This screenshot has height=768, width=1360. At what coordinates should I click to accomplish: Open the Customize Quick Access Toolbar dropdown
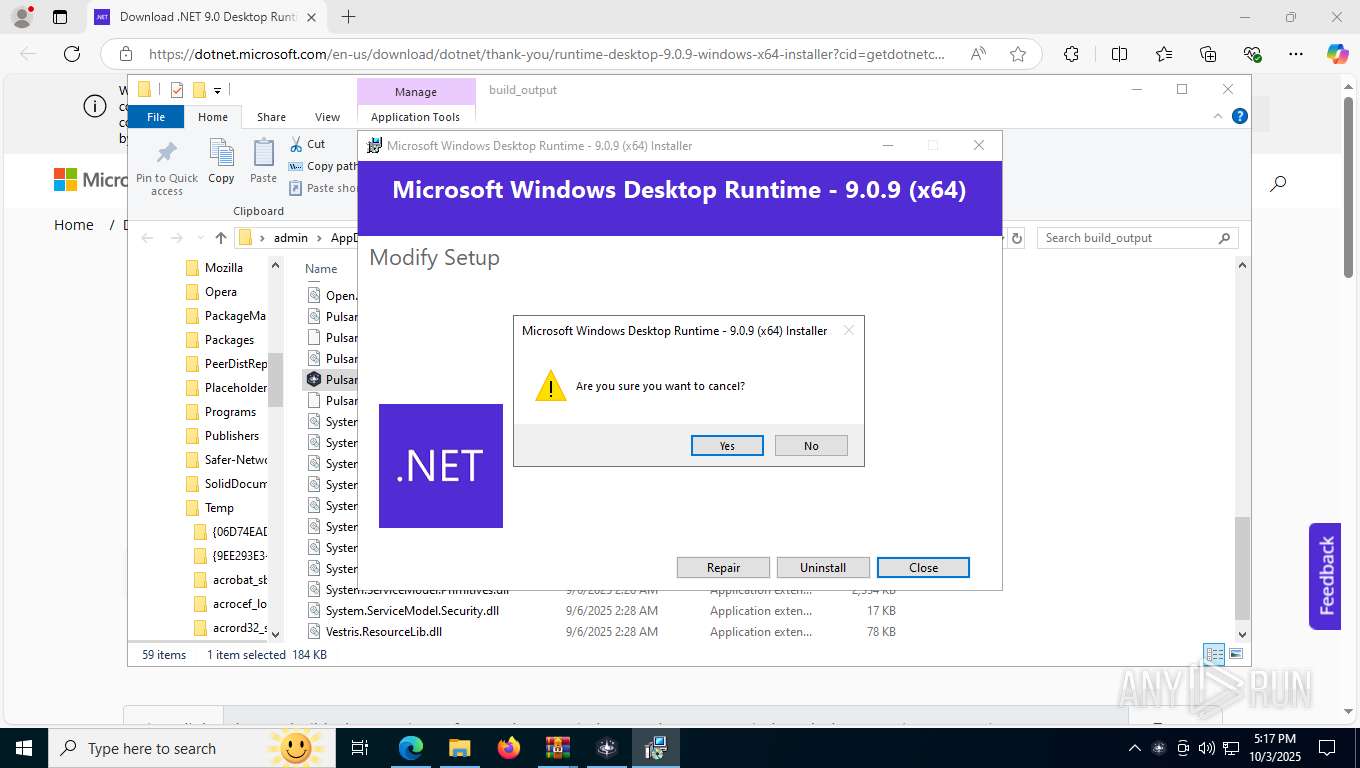pos(217,91)
